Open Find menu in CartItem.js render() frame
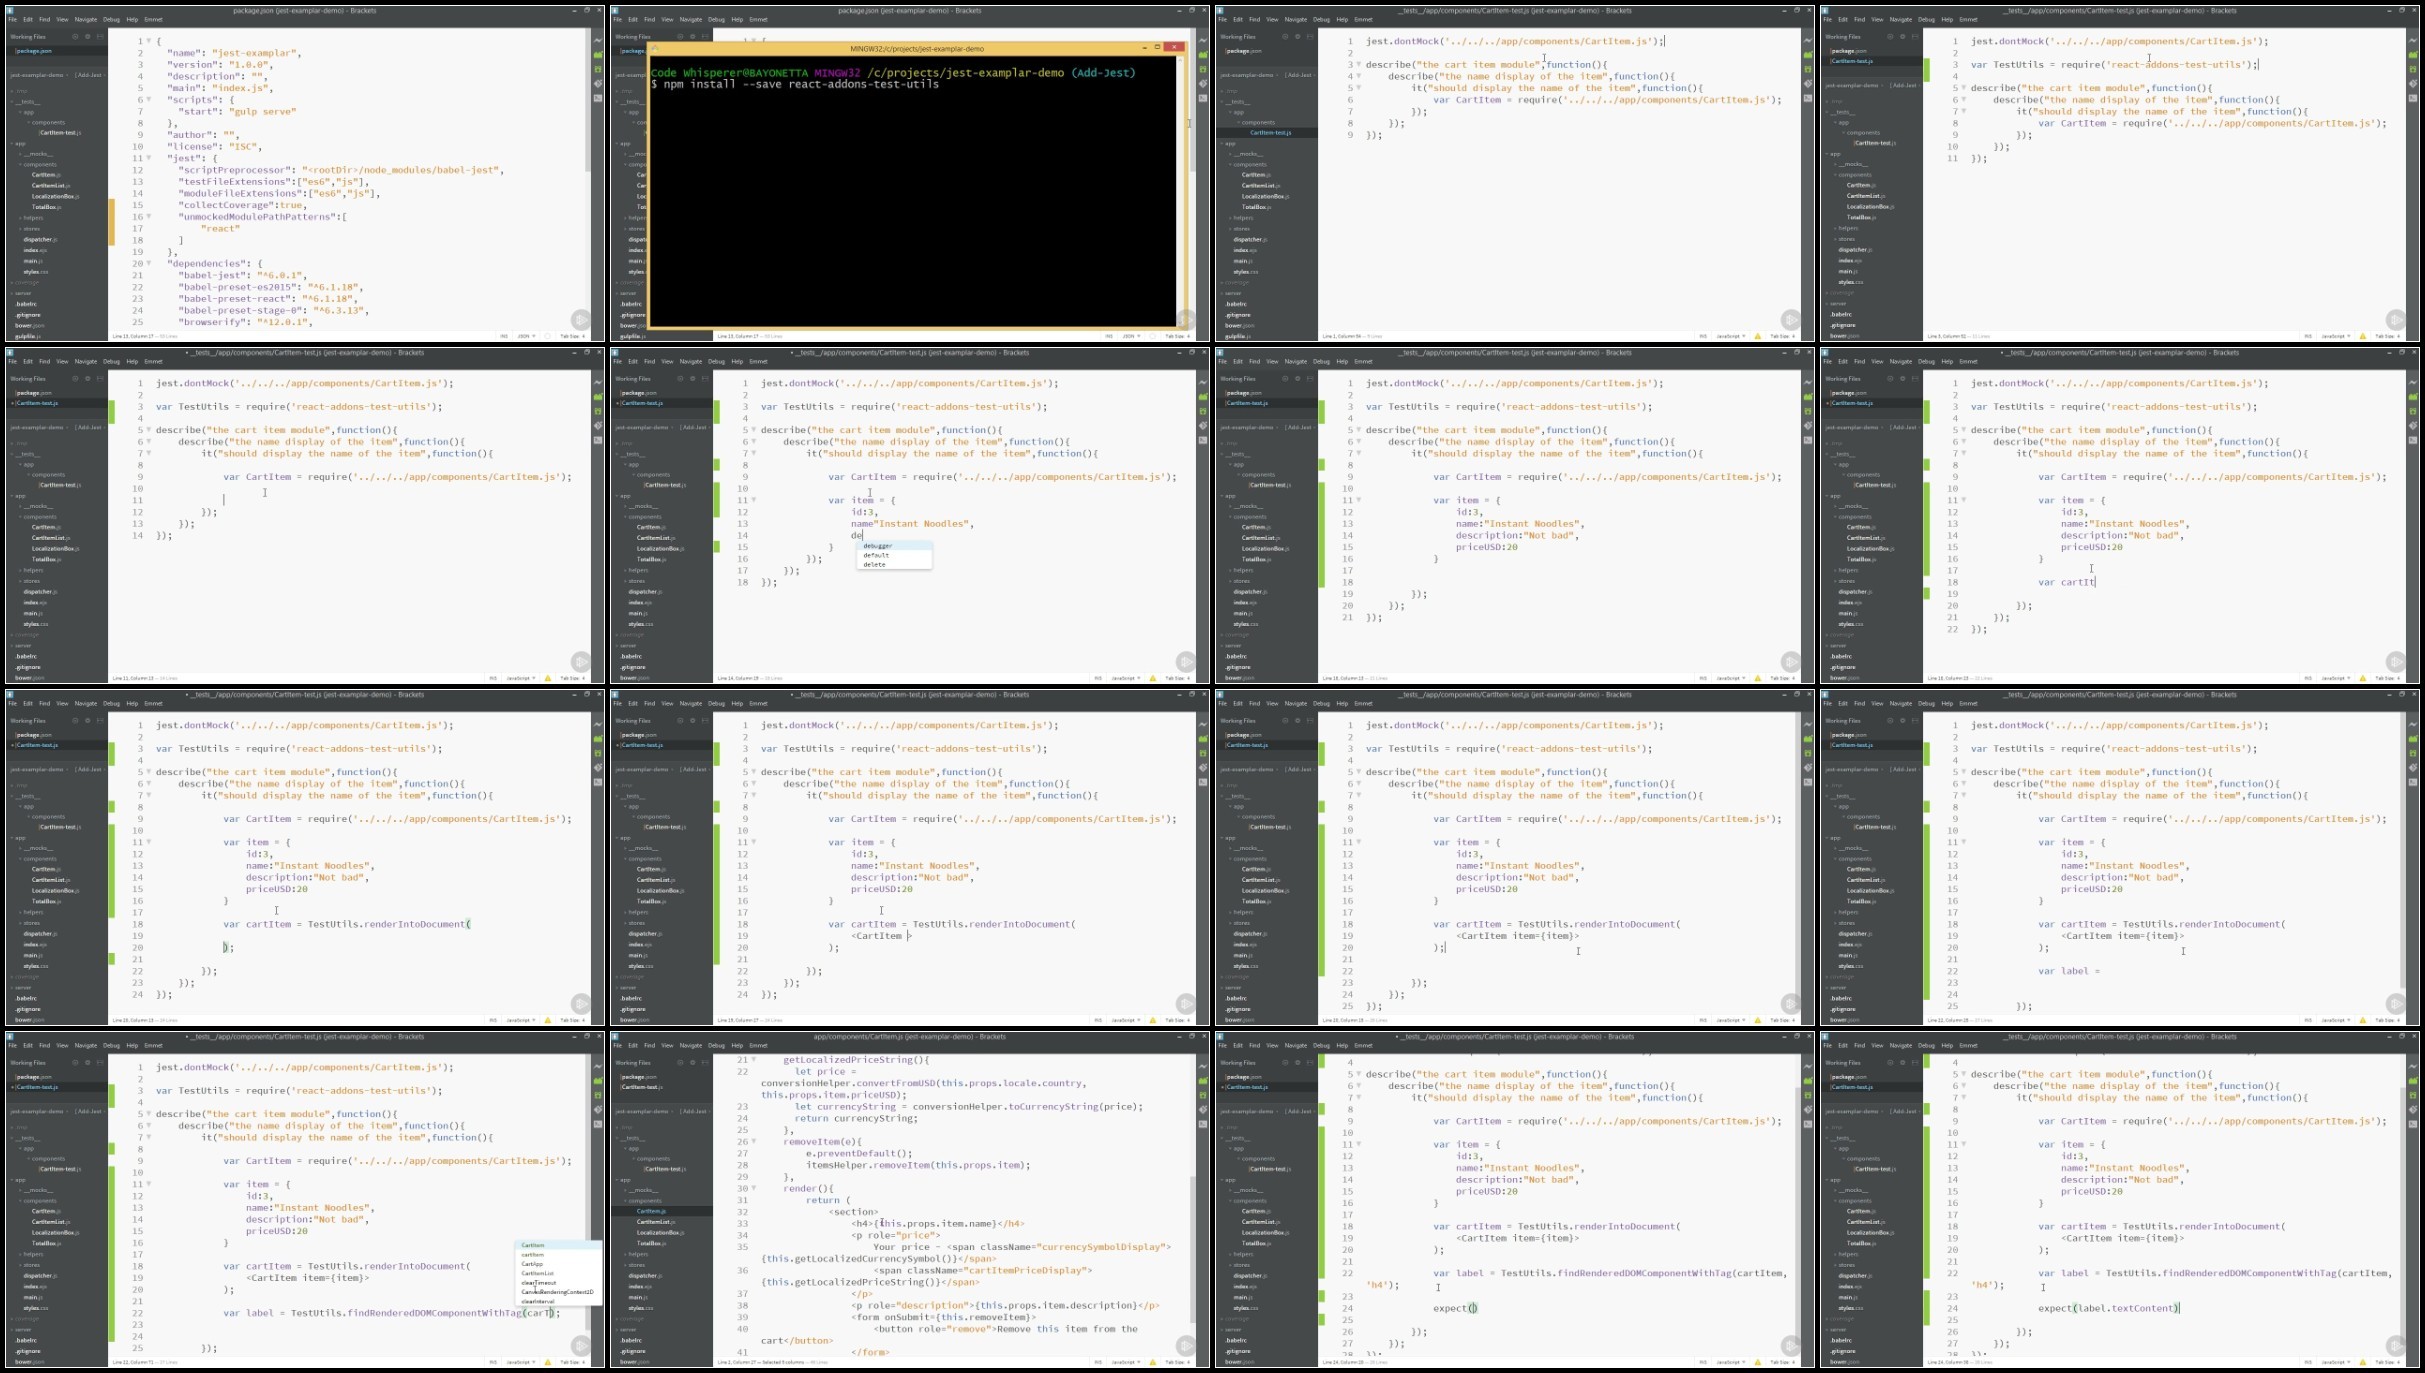2425x1373 pixels. [x=649, y=1045]
